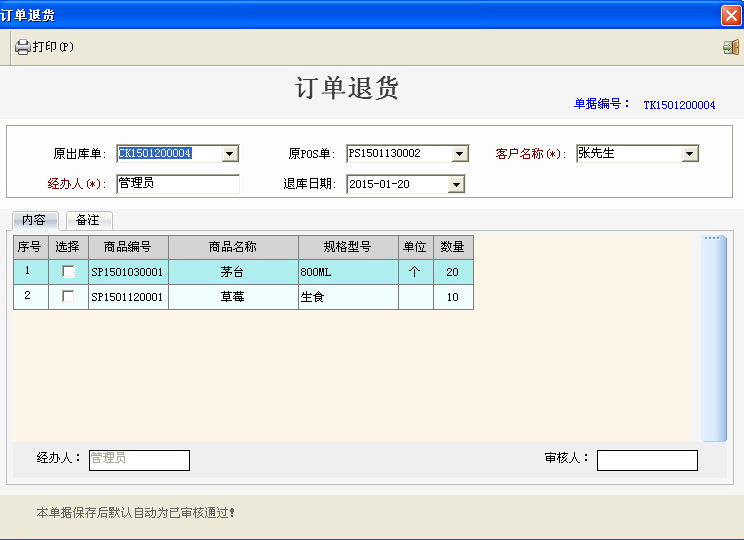Select the quantity cell showing 10
The height and width of the screenshot is (540, 744).
453,297
